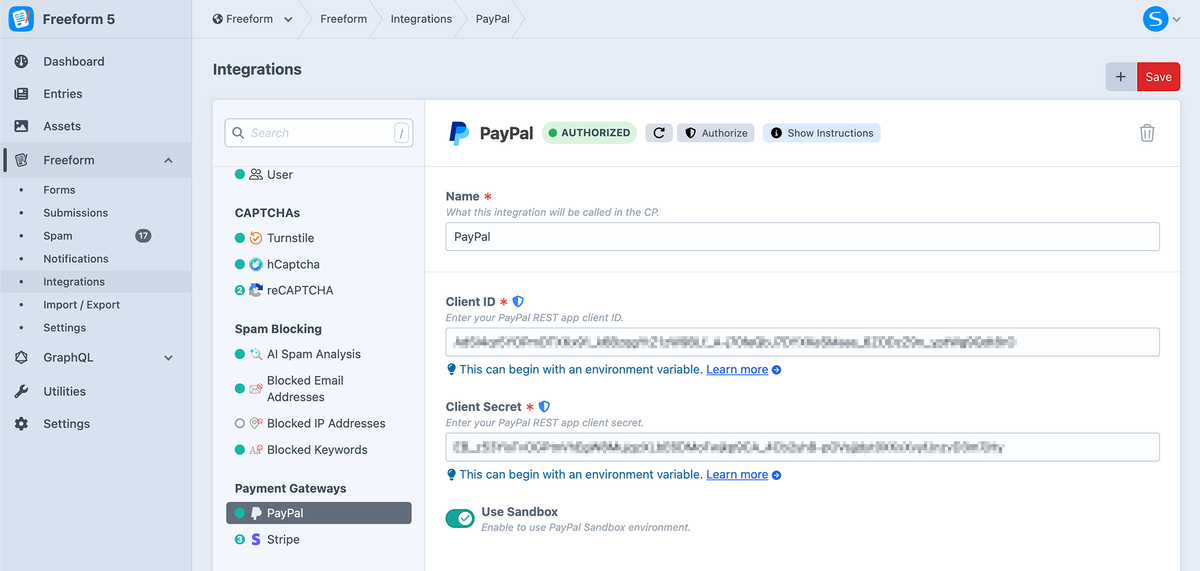
Task: Collapse the Freeform sidebar section
Action: coord(168,161)
